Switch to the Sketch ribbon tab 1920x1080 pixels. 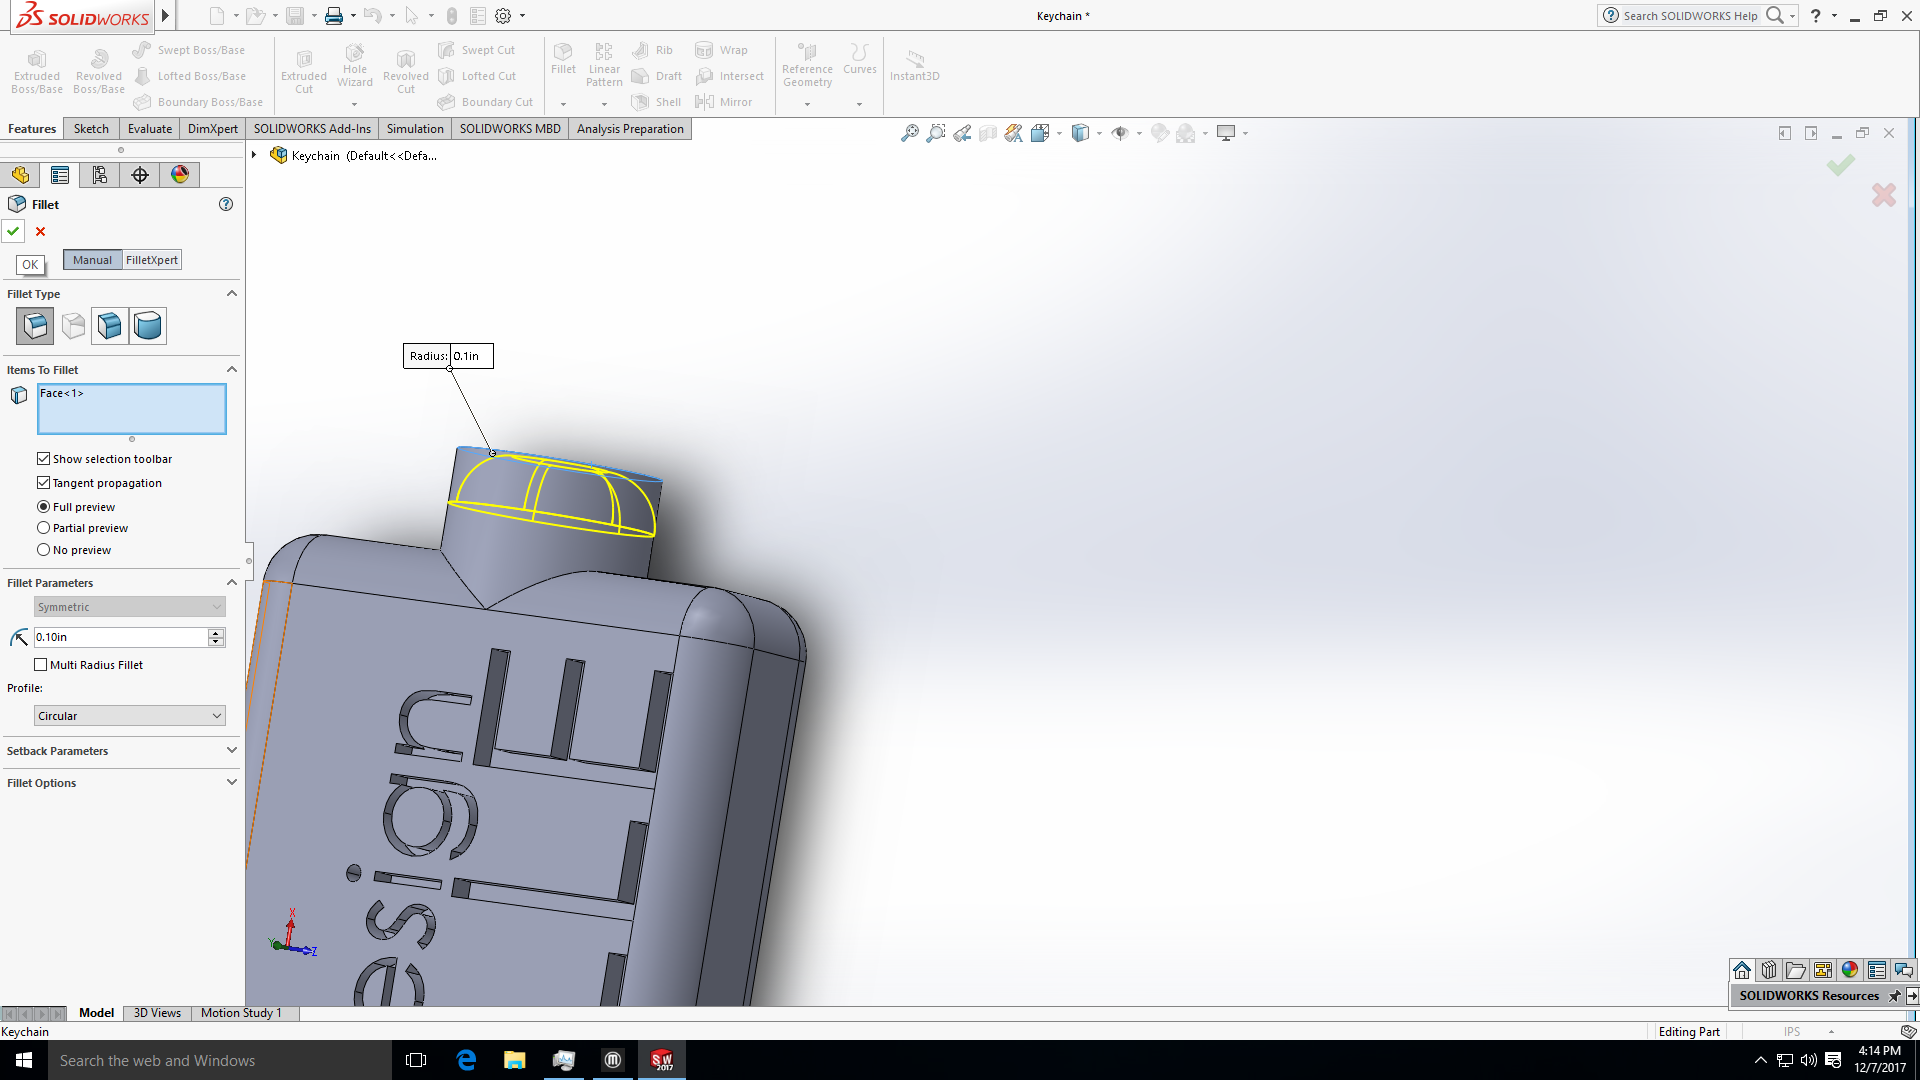90,128
